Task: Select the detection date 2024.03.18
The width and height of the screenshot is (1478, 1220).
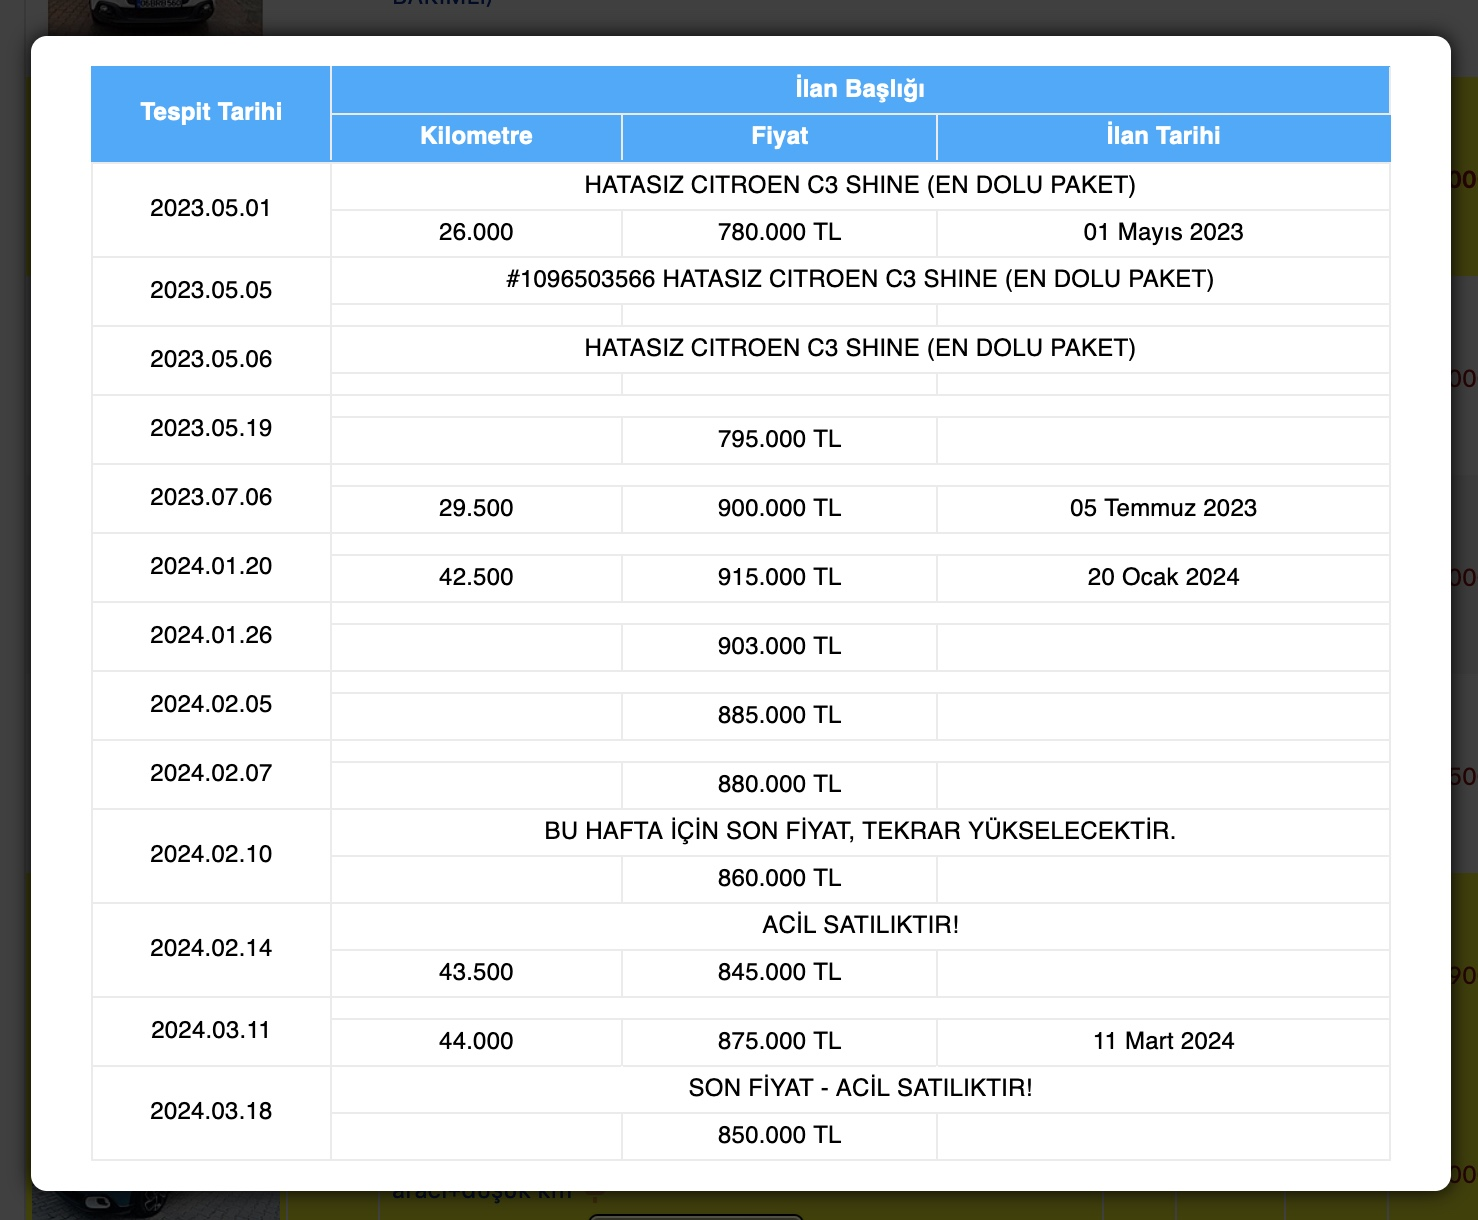Action: (x=211, y=1111)
